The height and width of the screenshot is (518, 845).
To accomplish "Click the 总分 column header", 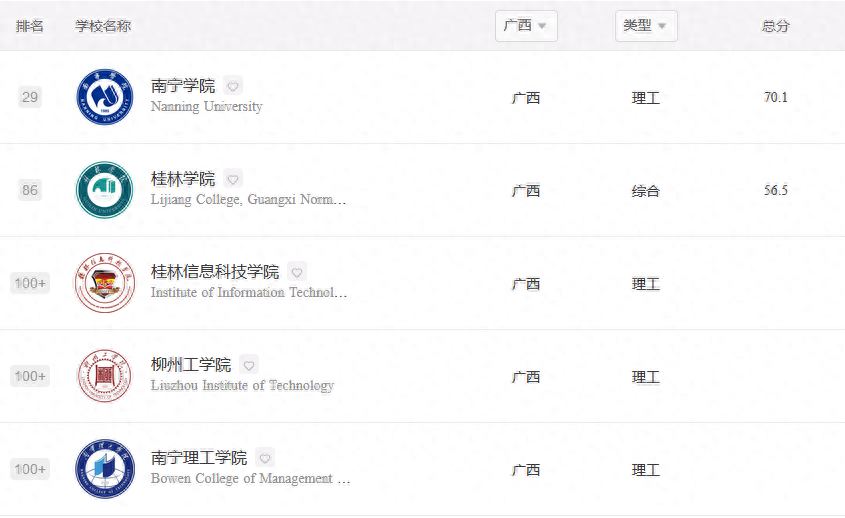I will pos(775,26).
